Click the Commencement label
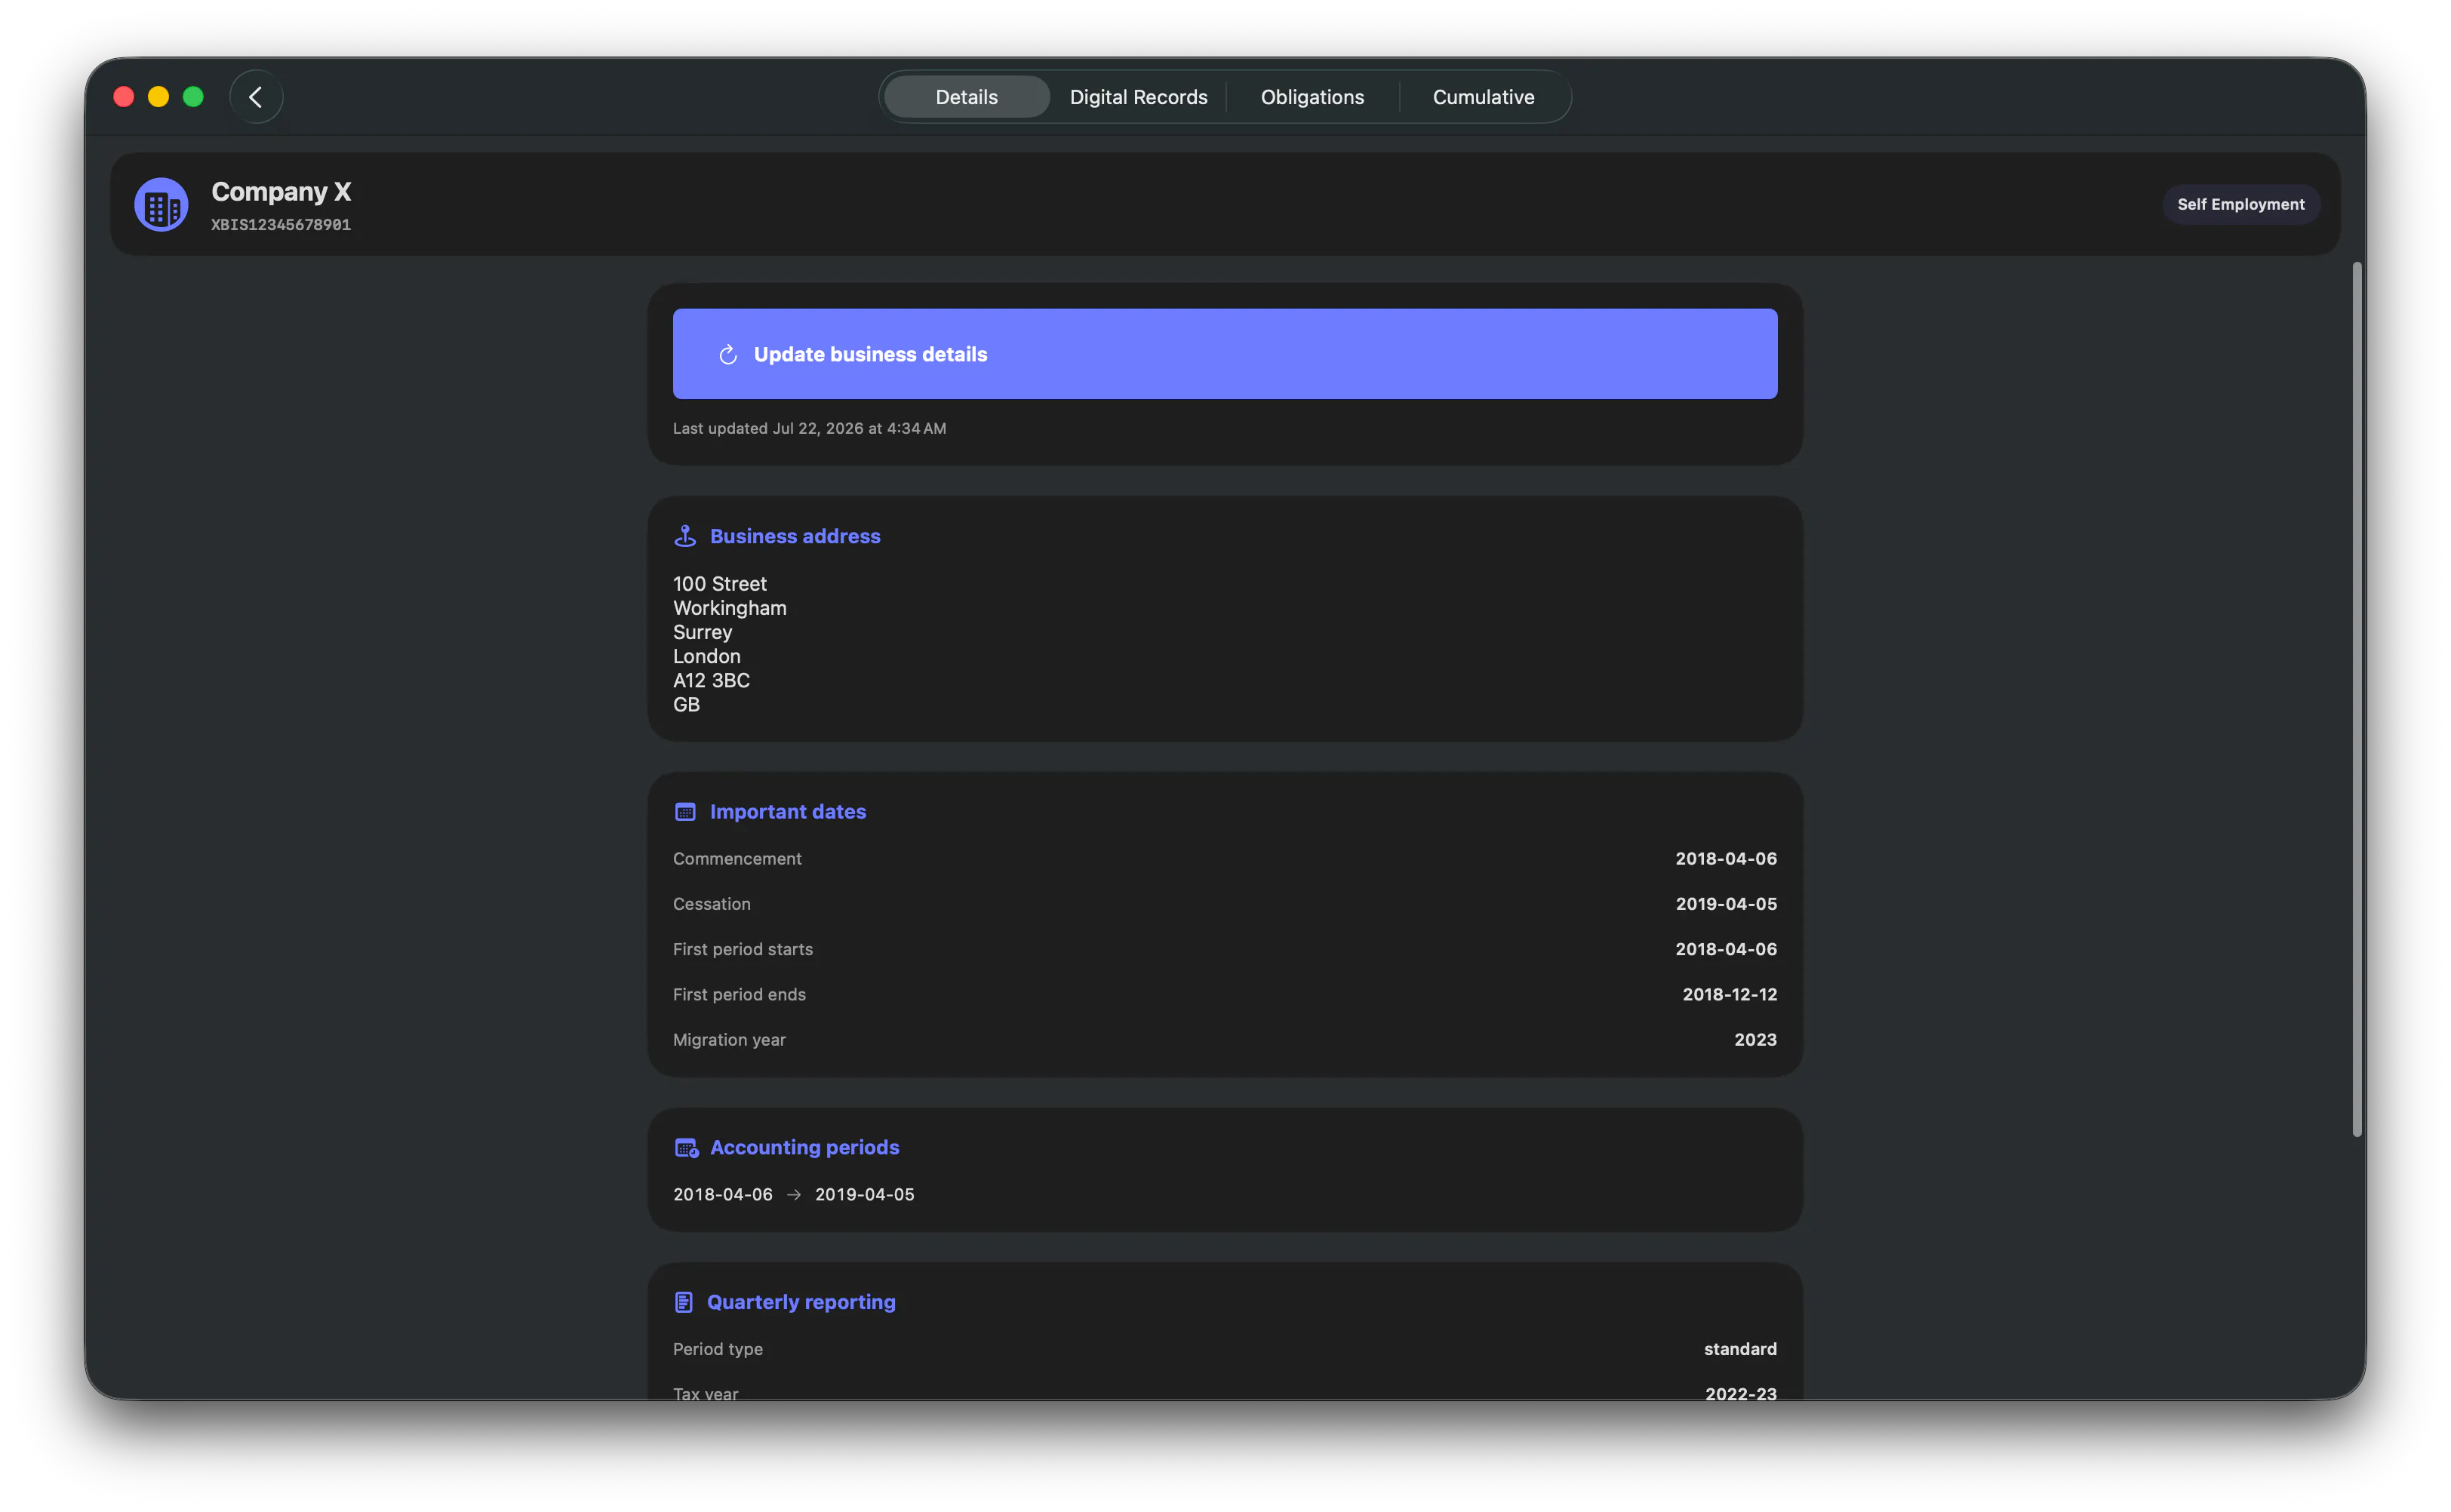The height and width of the screenshot is (1512, 2451). click(x=737, y=859)
